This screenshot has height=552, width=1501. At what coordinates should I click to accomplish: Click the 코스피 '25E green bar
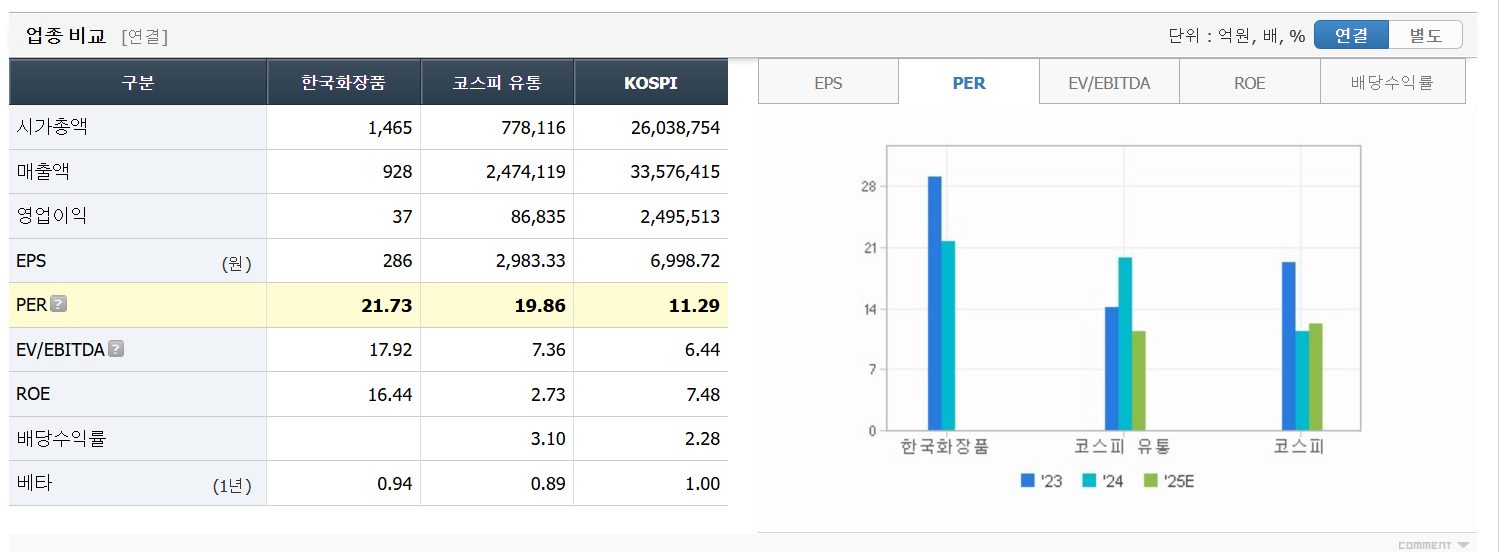tap(1315, 377)
